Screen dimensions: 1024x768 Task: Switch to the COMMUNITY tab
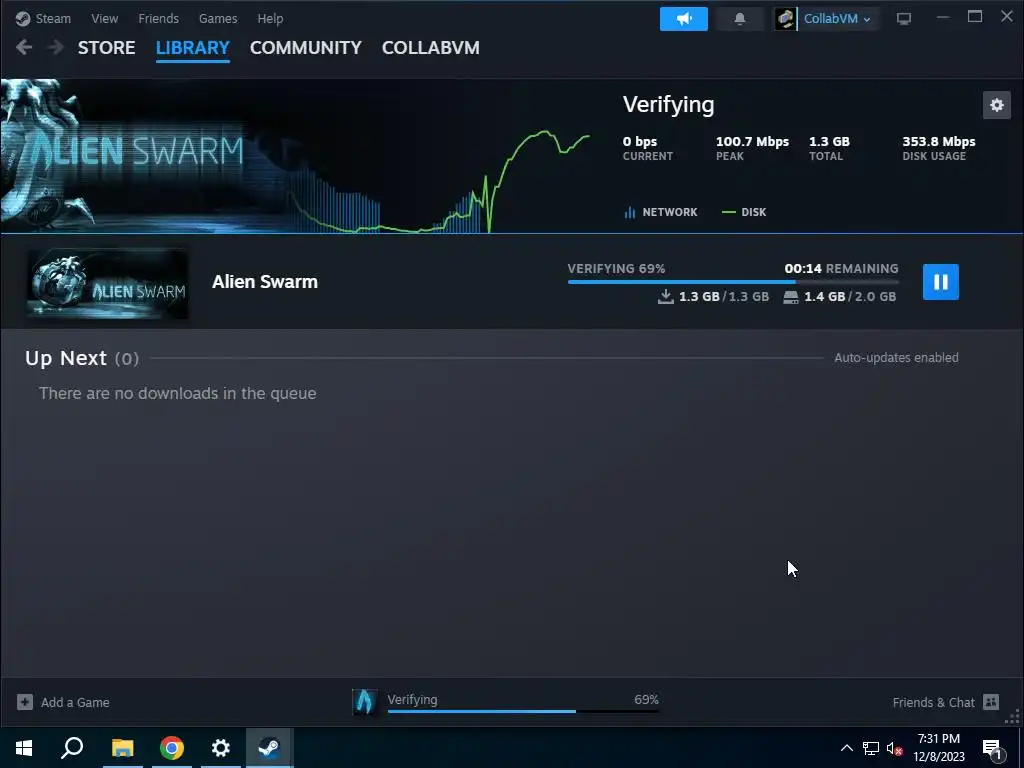pyautogui.click(x=306, y=48)
